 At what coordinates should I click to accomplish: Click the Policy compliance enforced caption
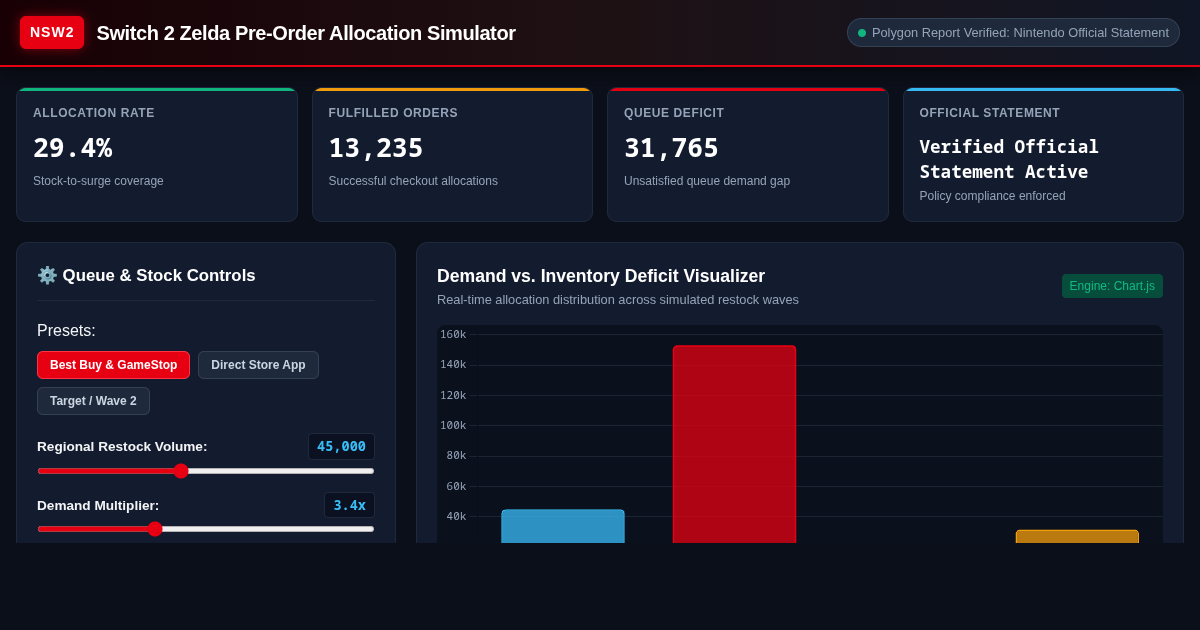[992, 196]
